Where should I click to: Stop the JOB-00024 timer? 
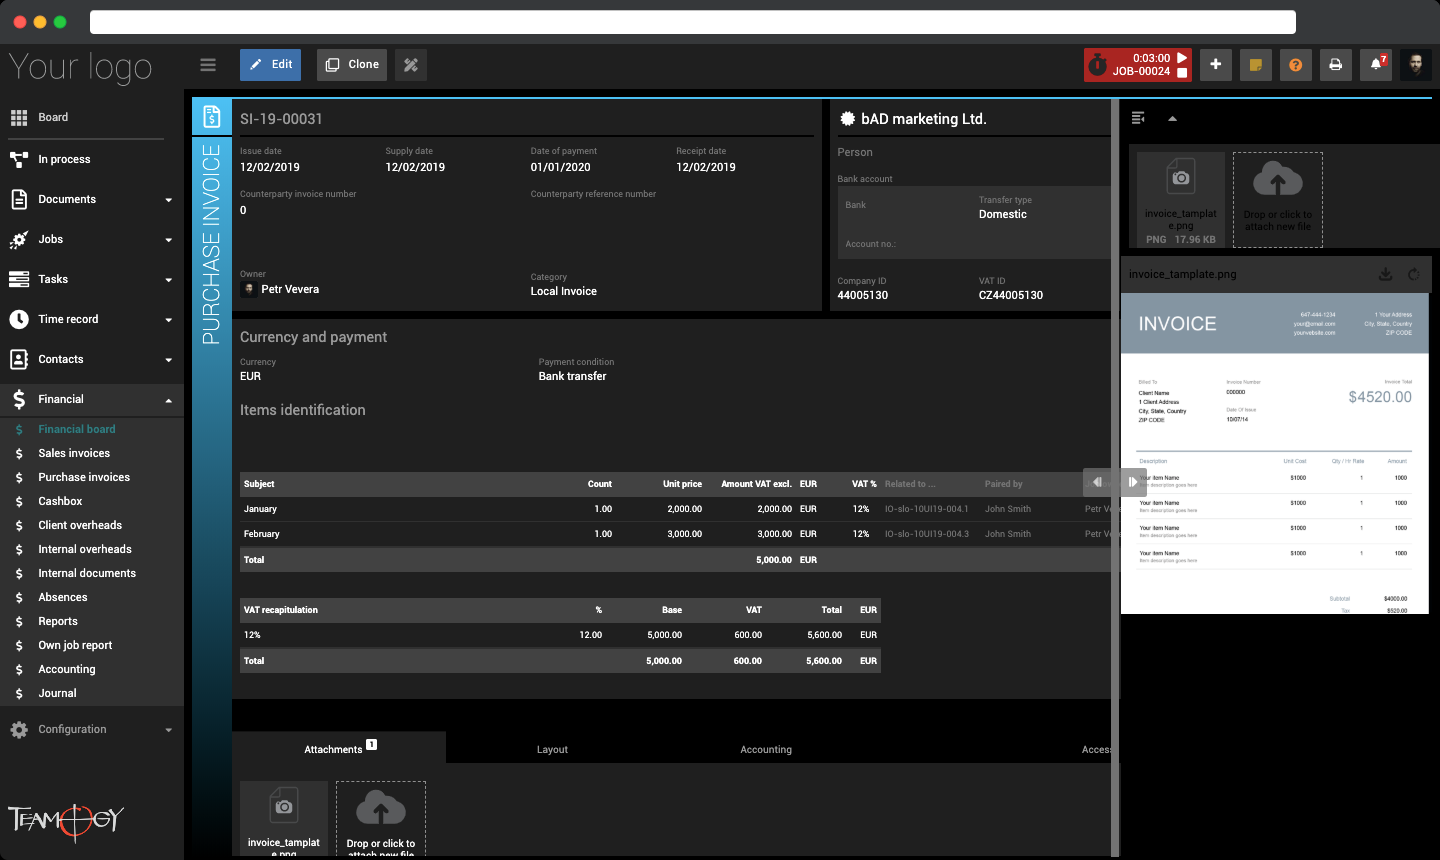click(1182, 73)
